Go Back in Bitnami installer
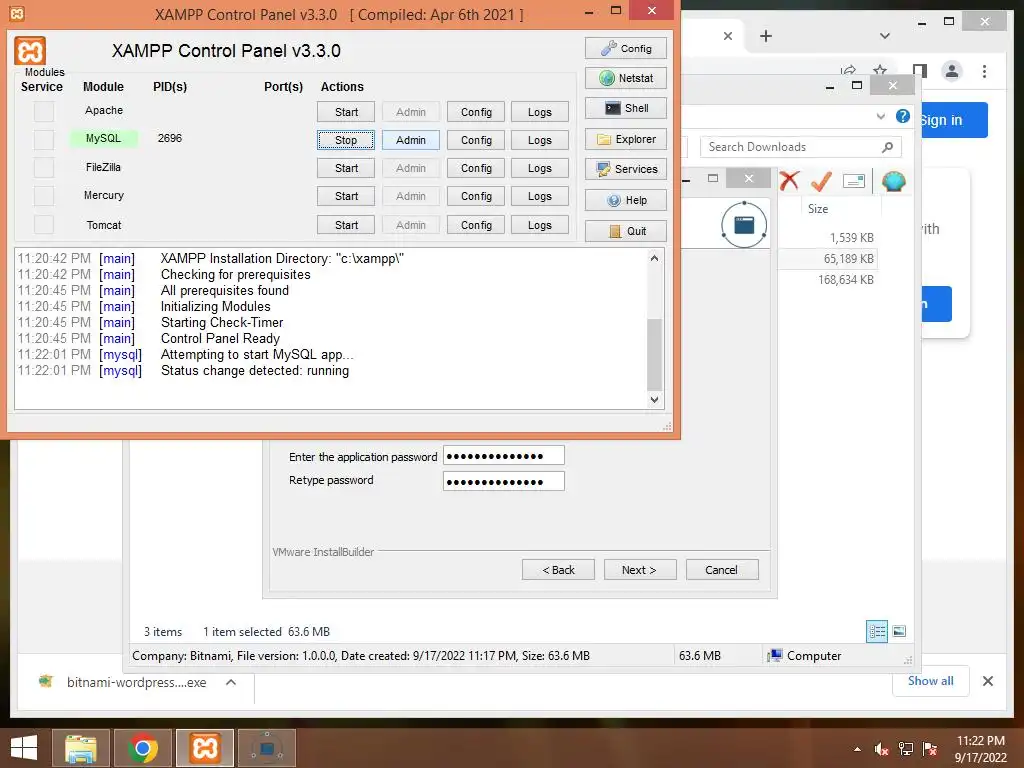The height and width of the screenshot is (768, 1024). 558,570
